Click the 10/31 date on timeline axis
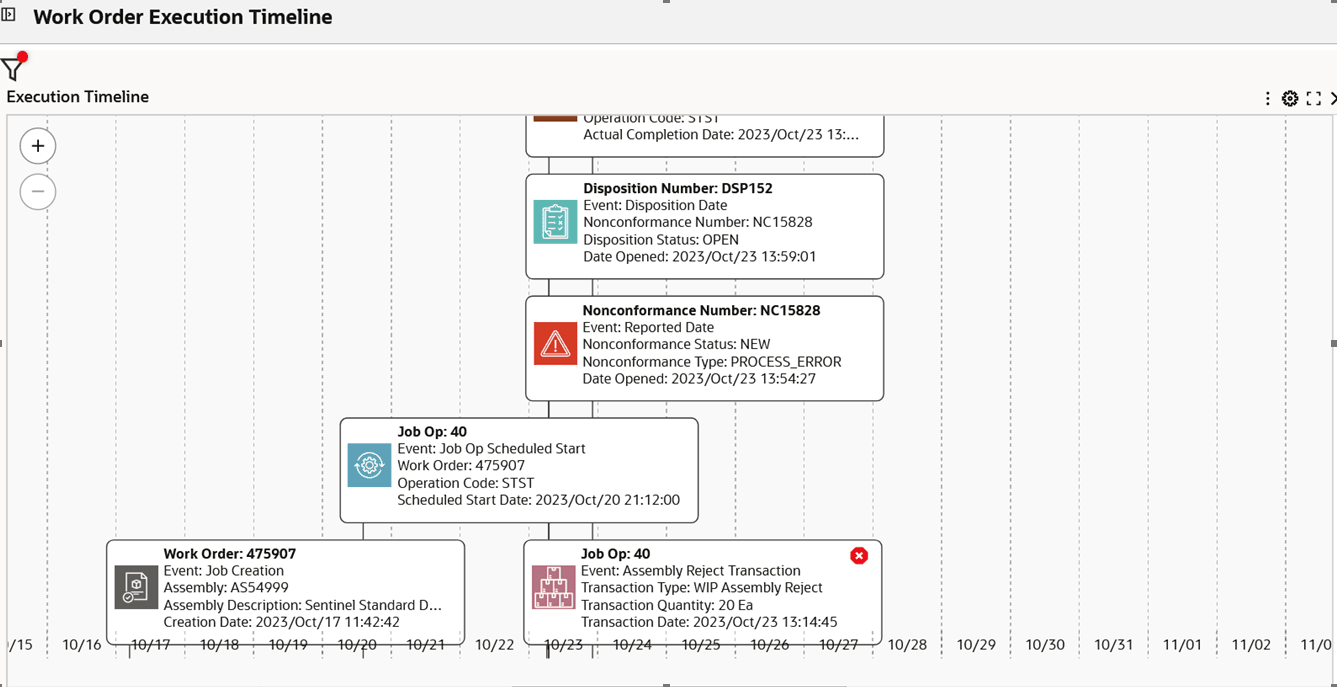This screenshot has height=687, width=1337. [1113, 645]
